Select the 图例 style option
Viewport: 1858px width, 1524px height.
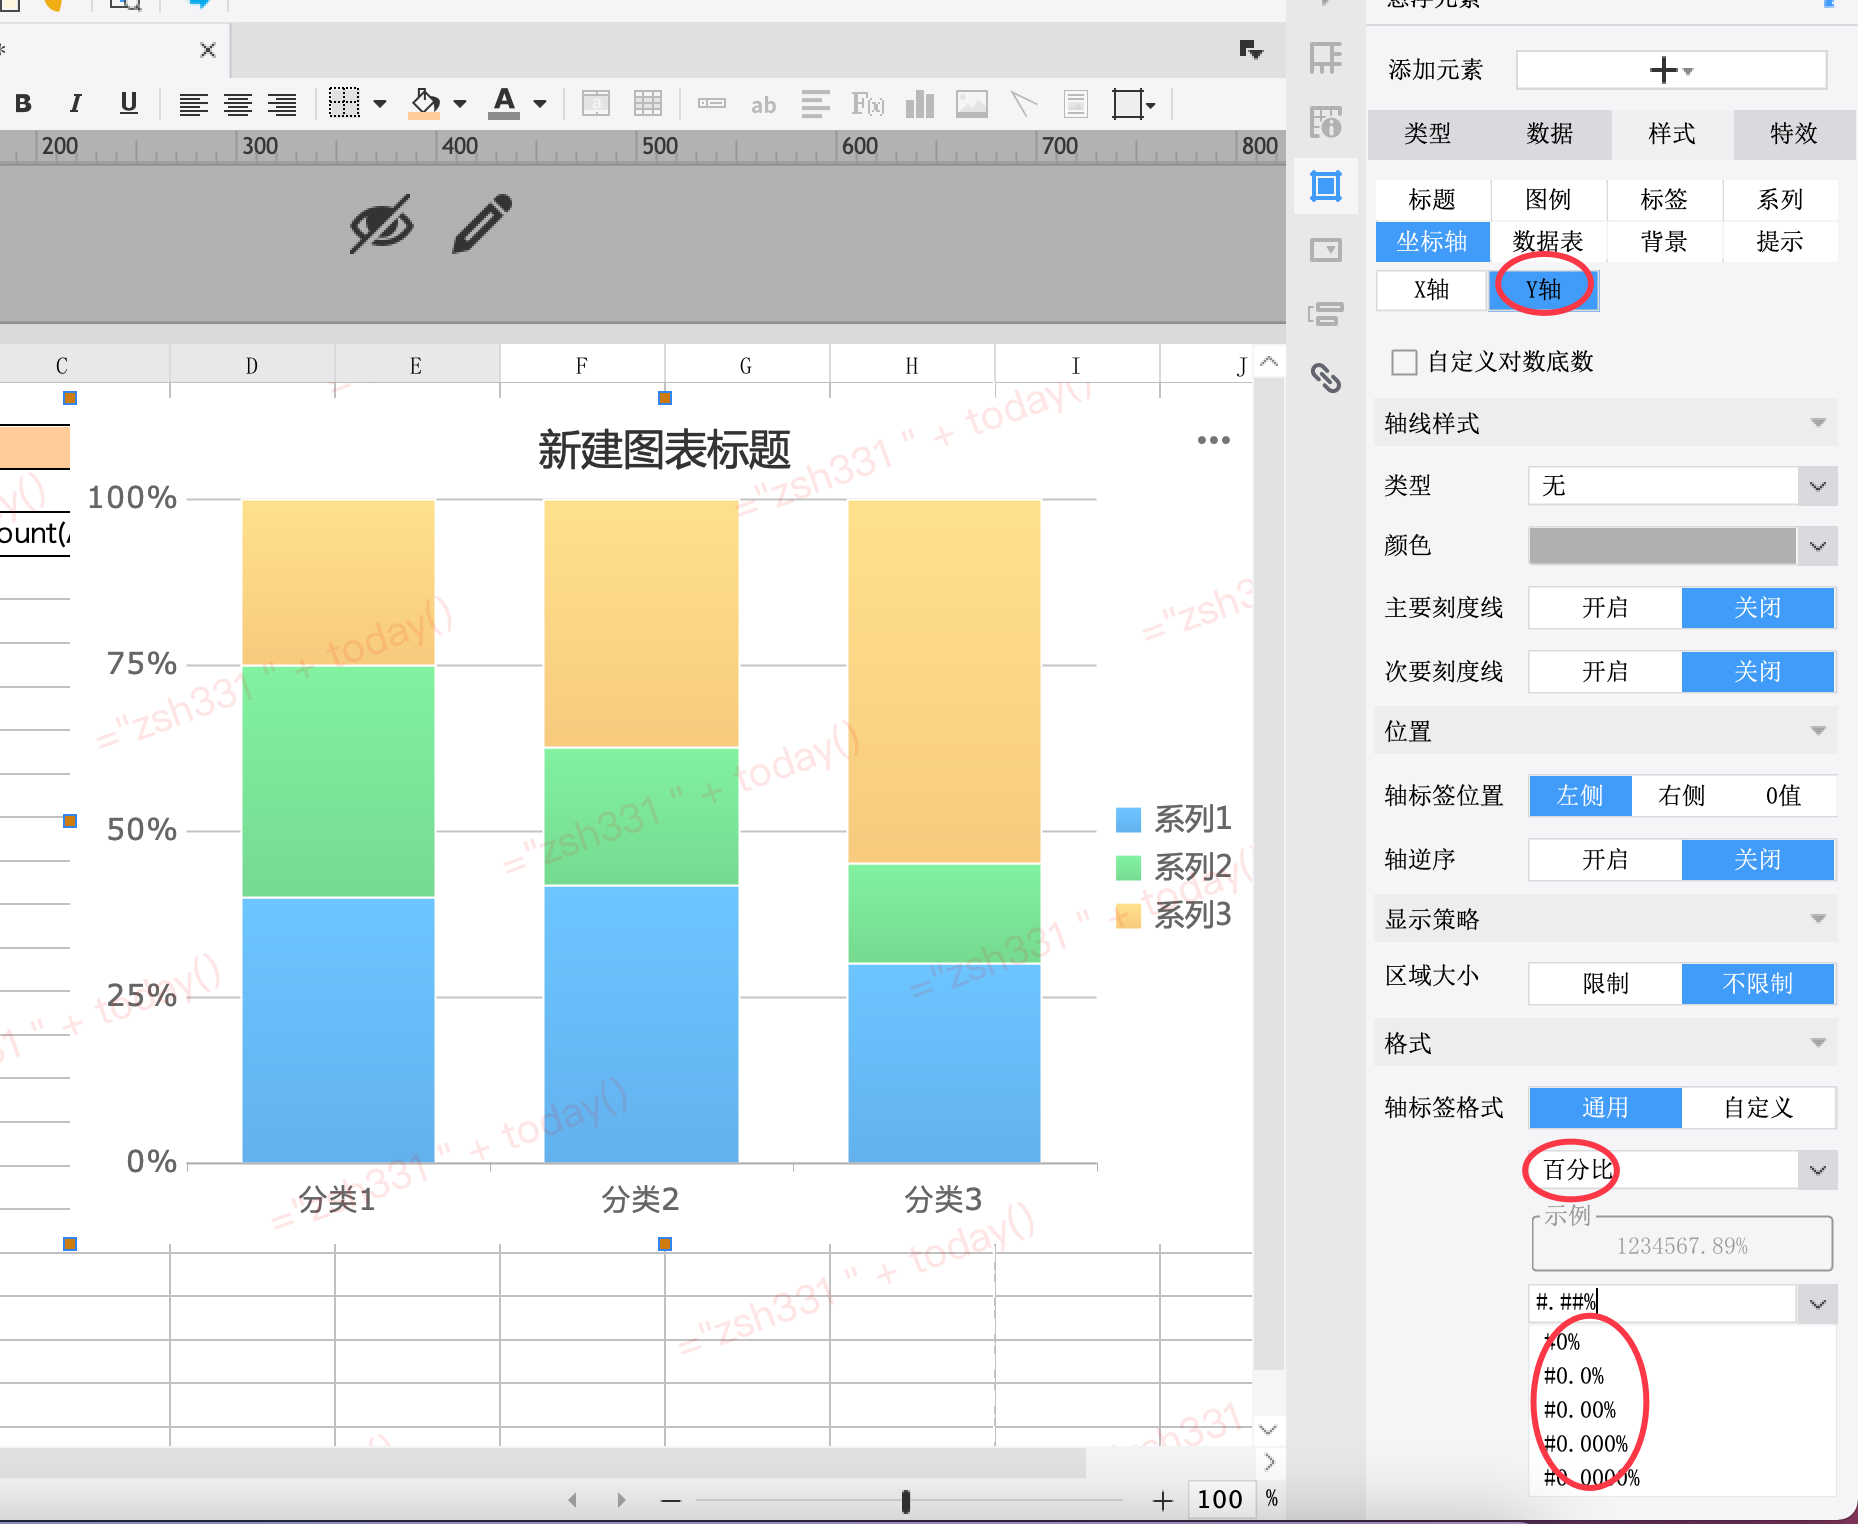[x=1548, y=200]
